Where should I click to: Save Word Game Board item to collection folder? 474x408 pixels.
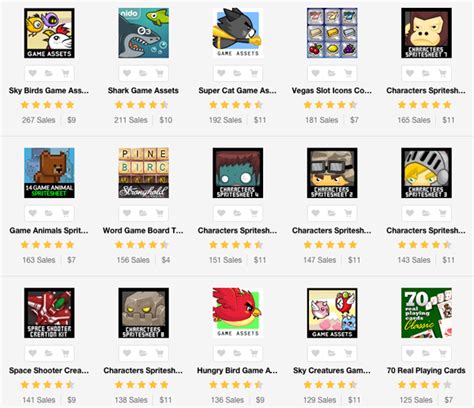[143, 213]
